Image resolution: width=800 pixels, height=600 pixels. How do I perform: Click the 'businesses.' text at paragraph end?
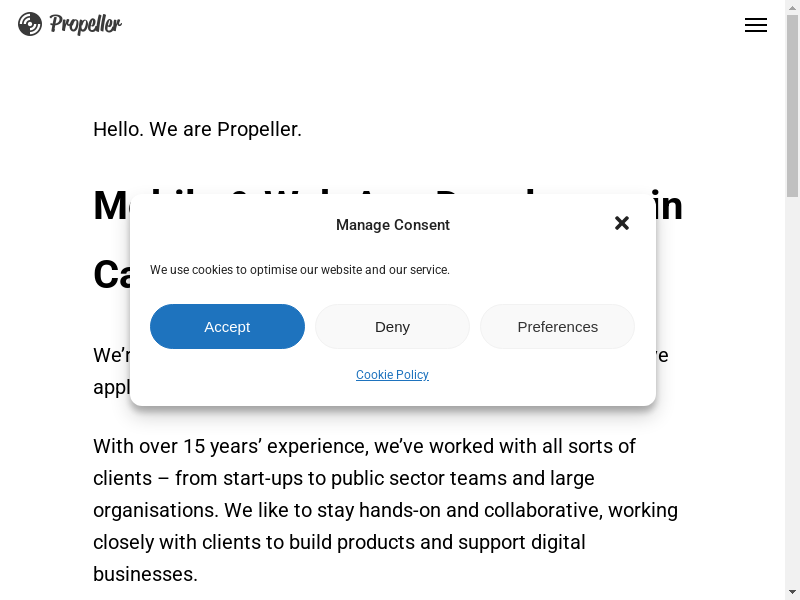point(145,574)
